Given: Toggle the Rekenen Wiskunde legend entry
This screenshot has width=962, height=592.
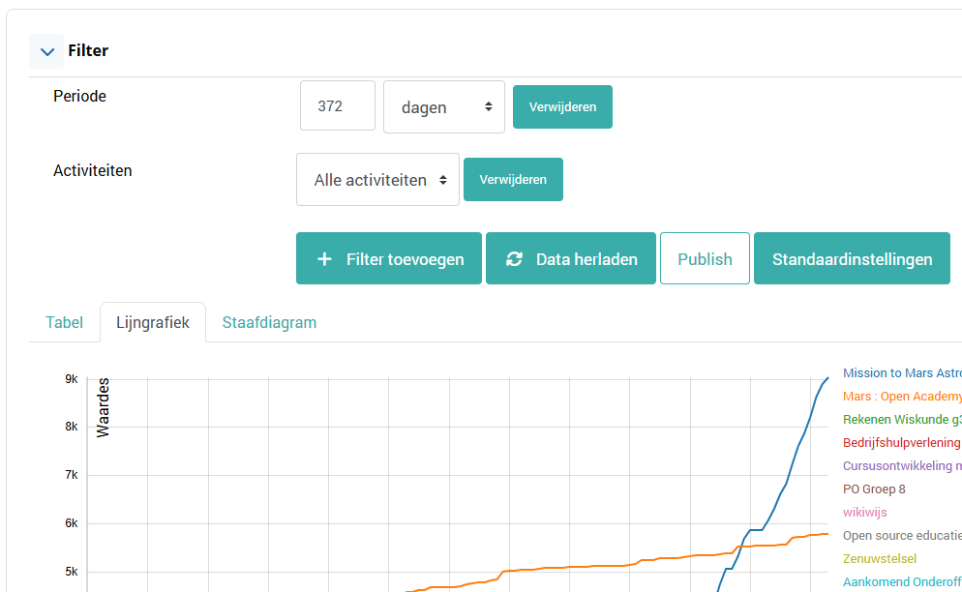Looking at the screenshot, I should click(x=901, y=420).
